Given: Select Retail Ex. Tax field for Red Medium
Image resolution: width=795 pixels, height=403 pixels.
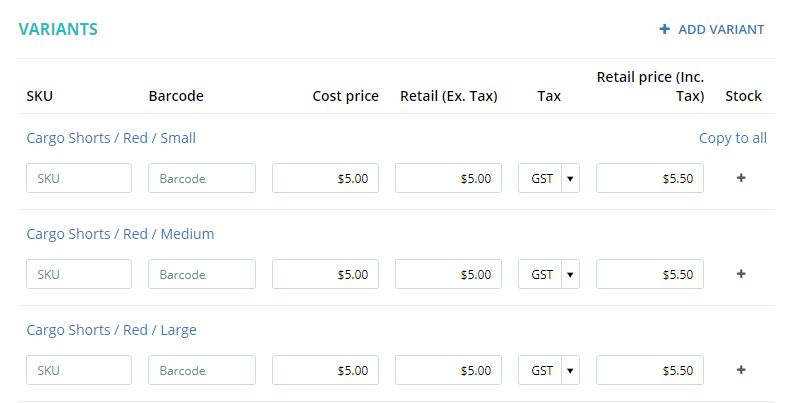Looking at the screenshot, I should coord(448,274).
